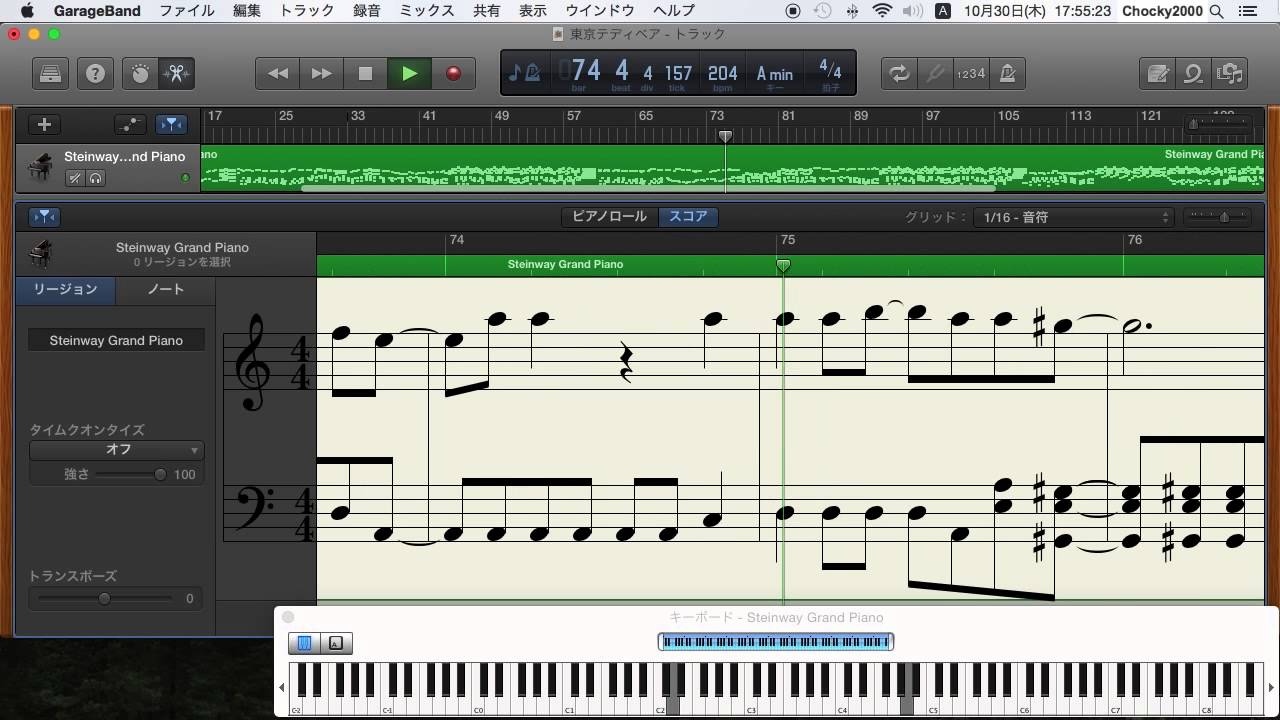Start playback with the Play button
1280x720 pixels.
(409, 74)
